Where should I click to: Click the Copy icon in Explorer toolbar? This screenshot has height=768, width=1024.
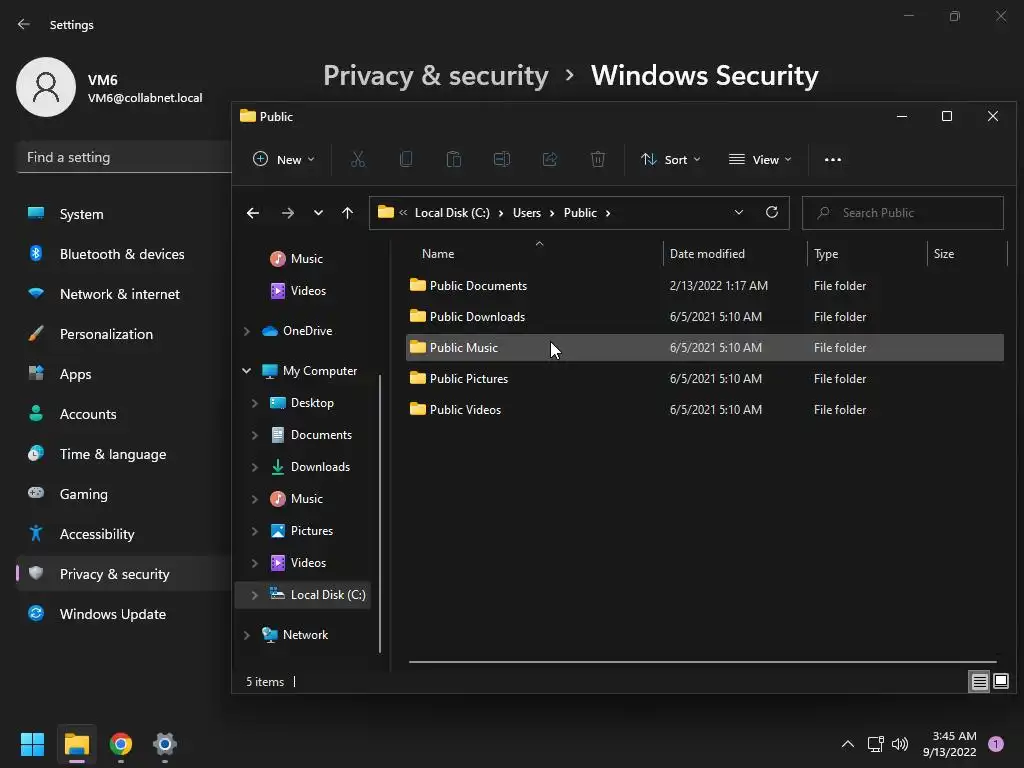[406, 159]
